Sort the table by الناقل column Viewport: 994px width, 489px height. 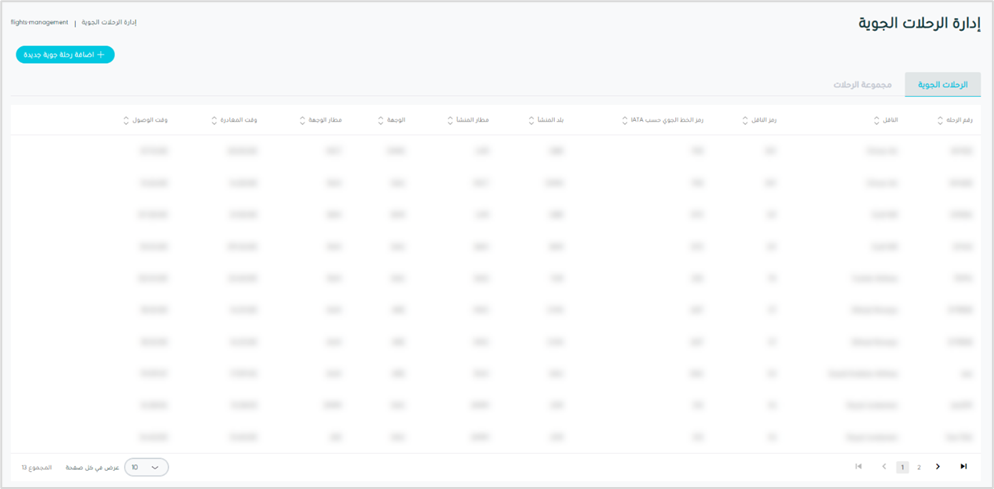(877, 120)
